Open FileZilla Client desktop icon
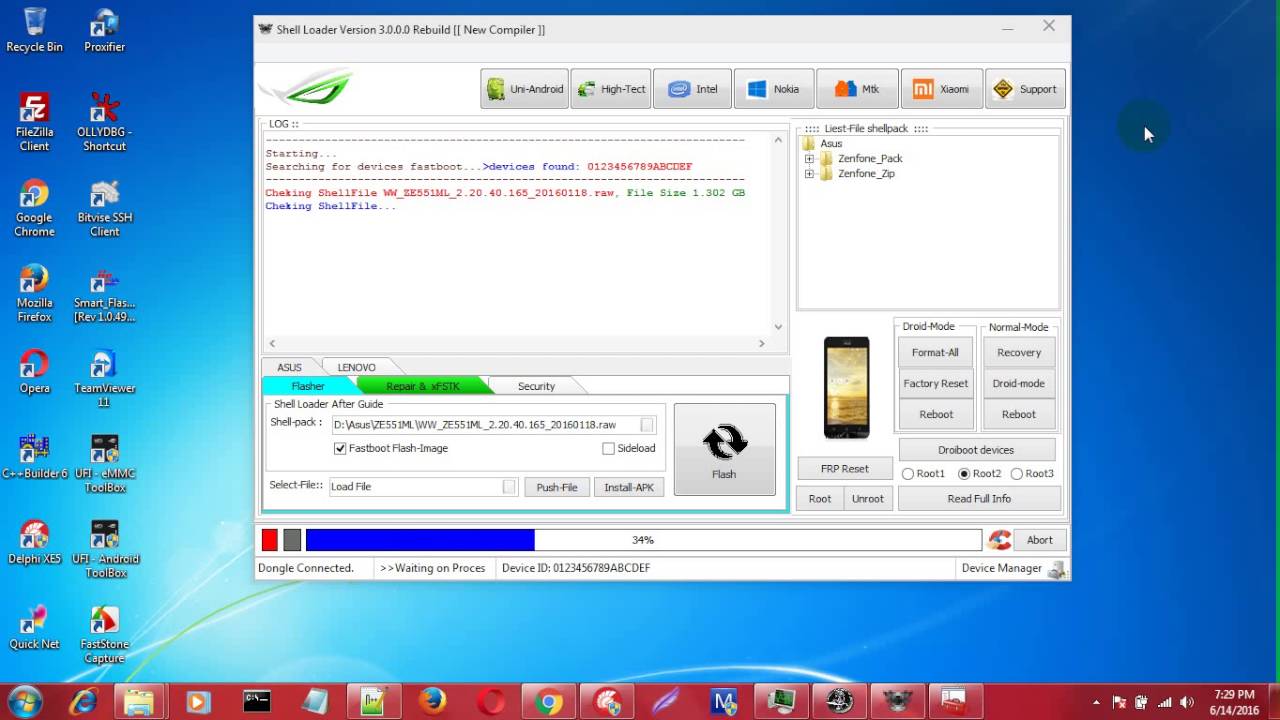 click(34, 122)
